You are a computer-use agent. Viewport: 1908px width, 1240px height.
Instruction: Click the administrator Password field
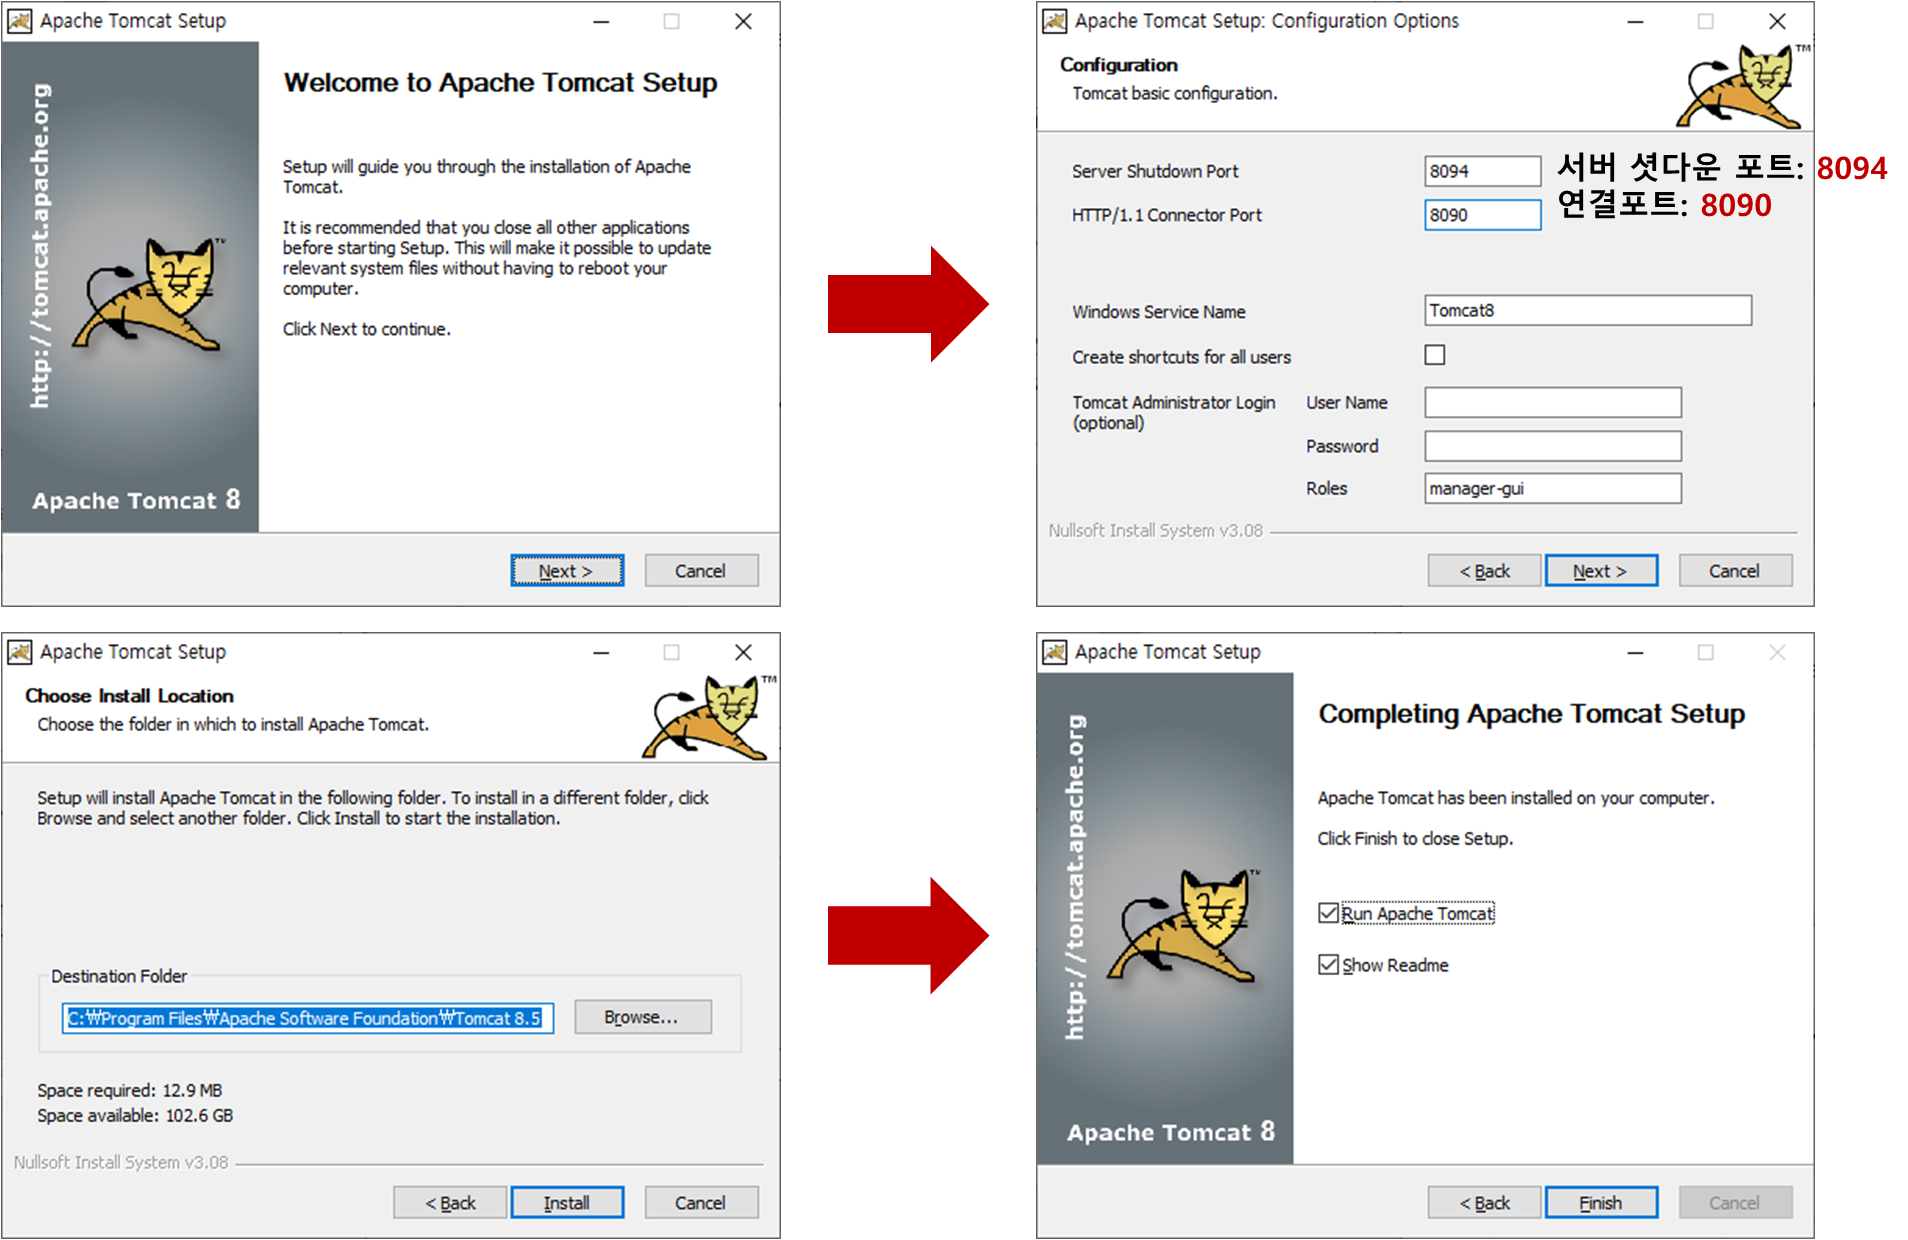[1553, 446]
